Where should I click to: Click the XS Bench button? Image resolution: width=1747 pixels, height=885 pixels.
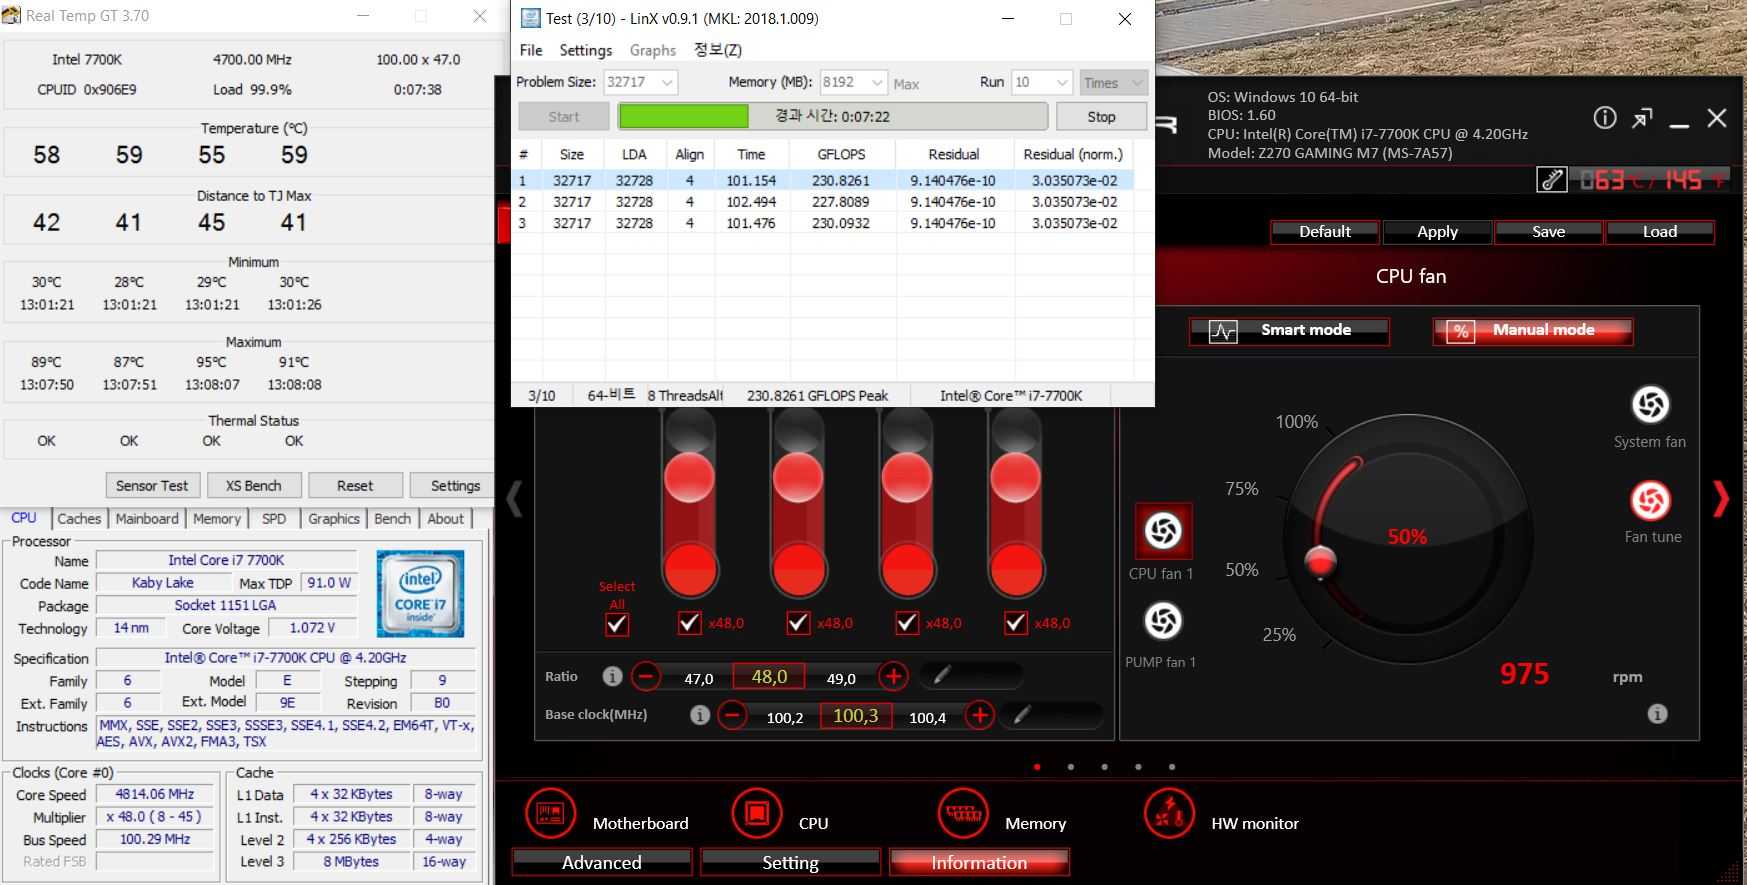click(x=253, y=486)
